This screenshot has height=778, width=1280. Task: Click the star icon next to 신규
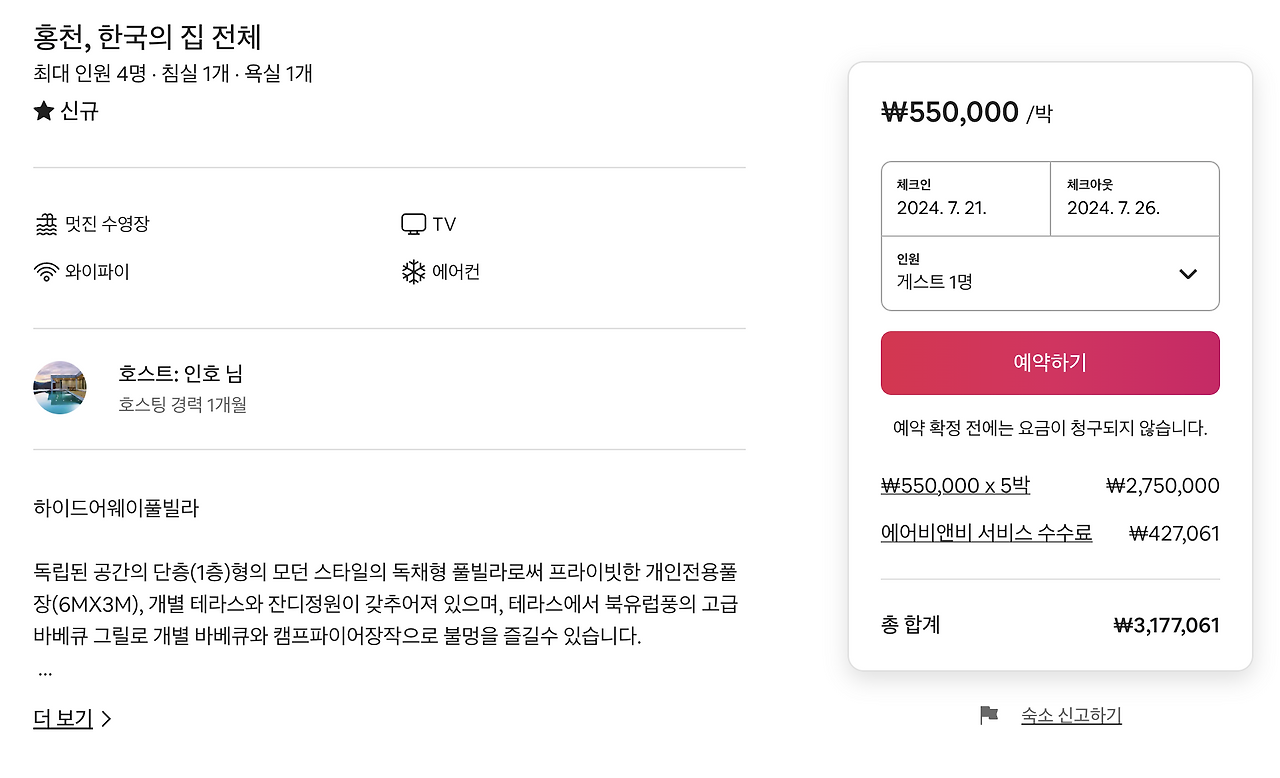(x=43, y=111)
